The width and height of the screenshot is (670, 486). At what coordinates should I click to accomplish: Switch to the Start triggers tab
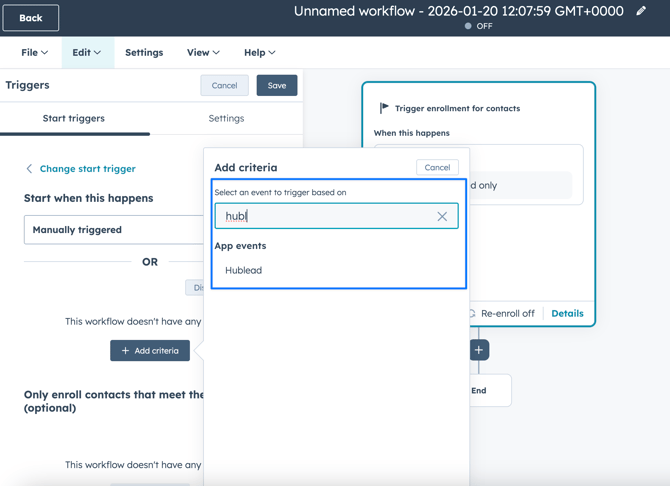74,118
